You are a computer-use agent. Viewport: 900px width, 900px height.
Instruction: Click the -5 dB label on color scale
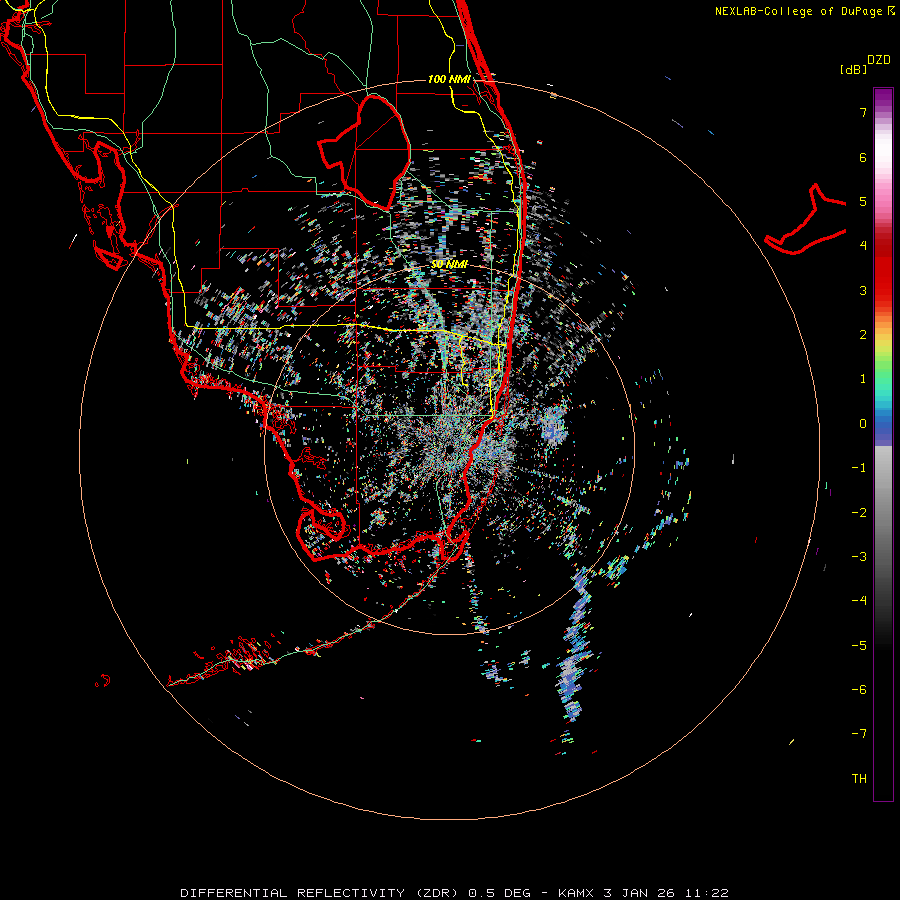[x=859, y=646]
